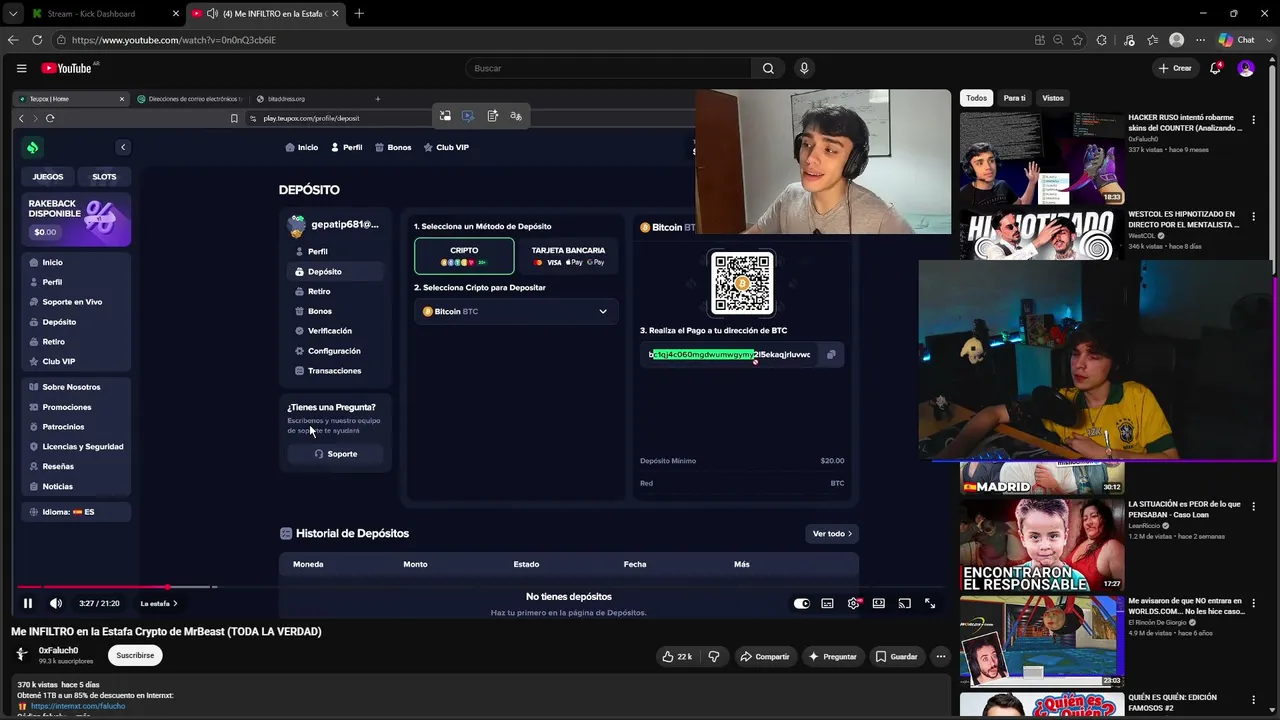Mute the YouTube tab audio icon
Screen dimensions: 1280x720
point(212,13)
